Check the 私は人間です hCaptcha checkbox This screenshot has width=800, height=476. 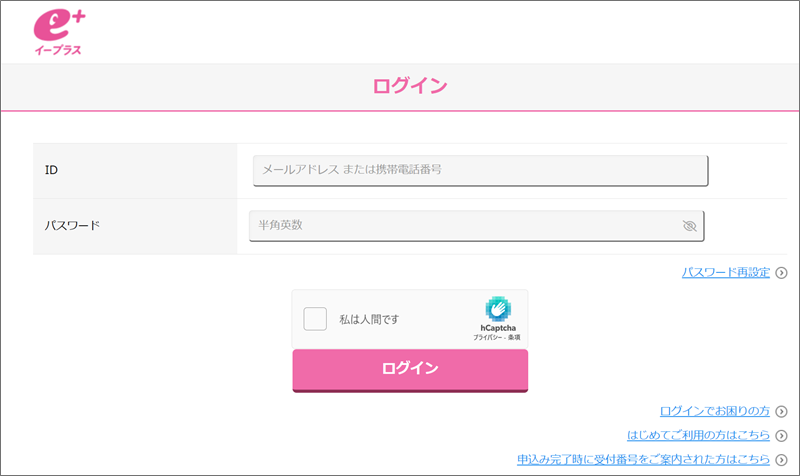coord(315,319)
